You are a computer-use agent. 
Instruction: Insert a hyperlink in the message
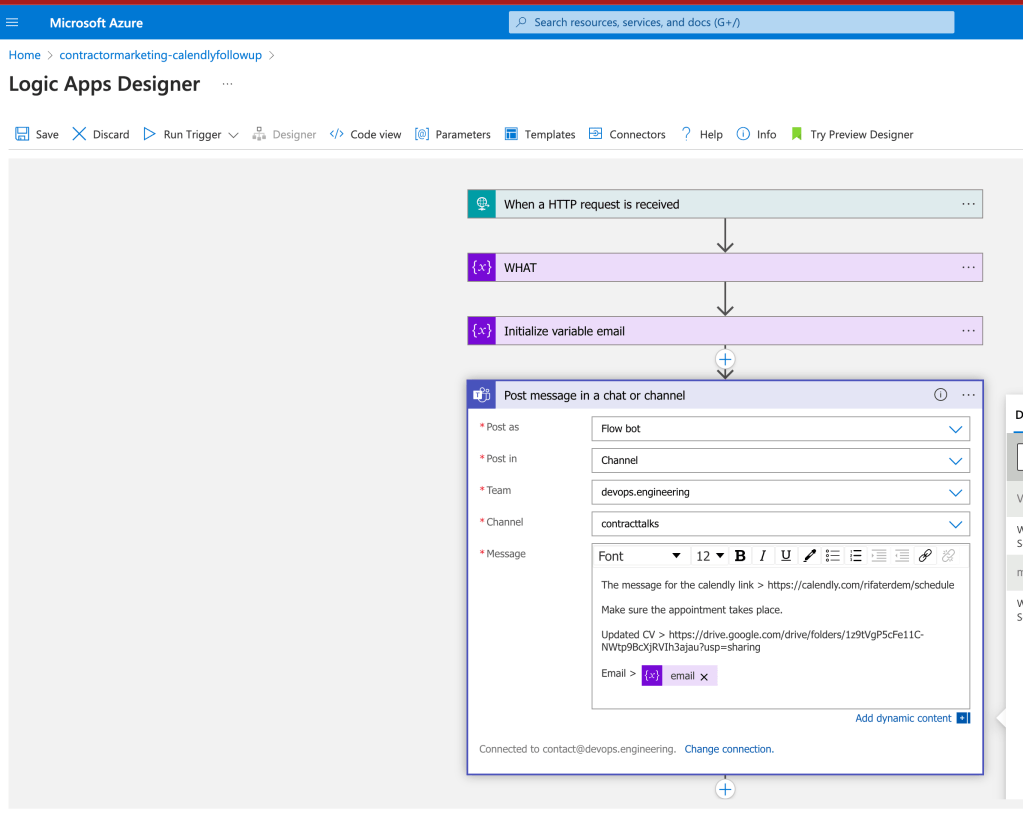[x=925, y=556]
